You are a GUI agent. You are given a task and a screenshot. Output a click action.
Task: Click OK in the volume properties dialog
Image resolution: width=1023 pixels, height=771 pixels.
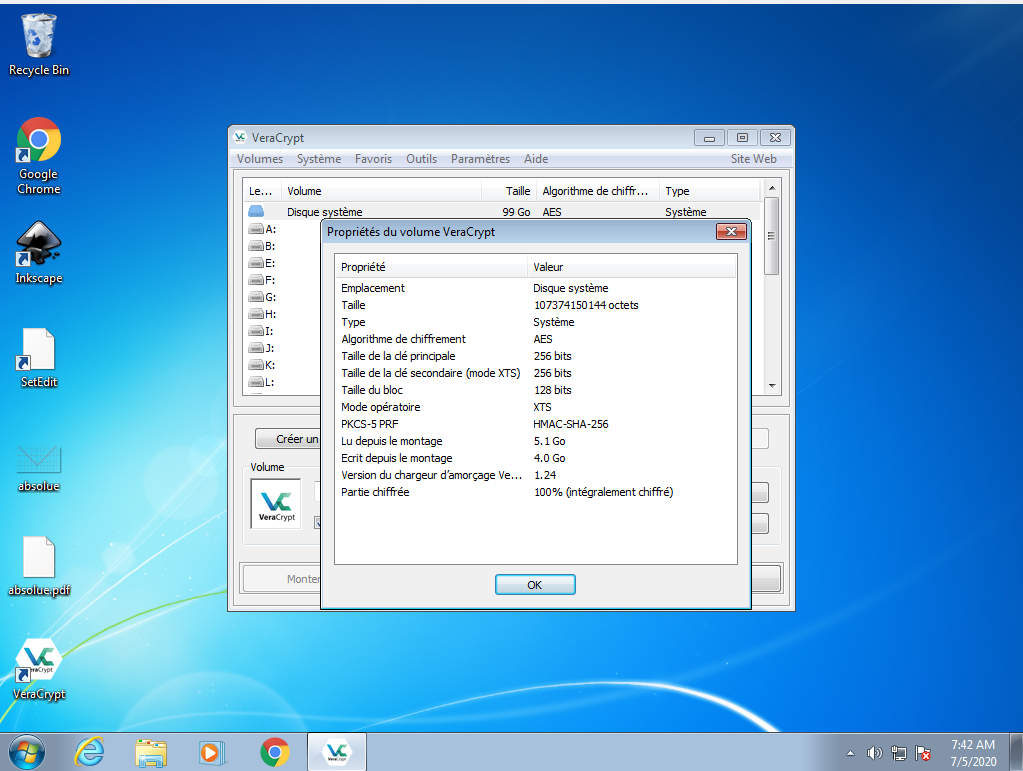[535, 585]
